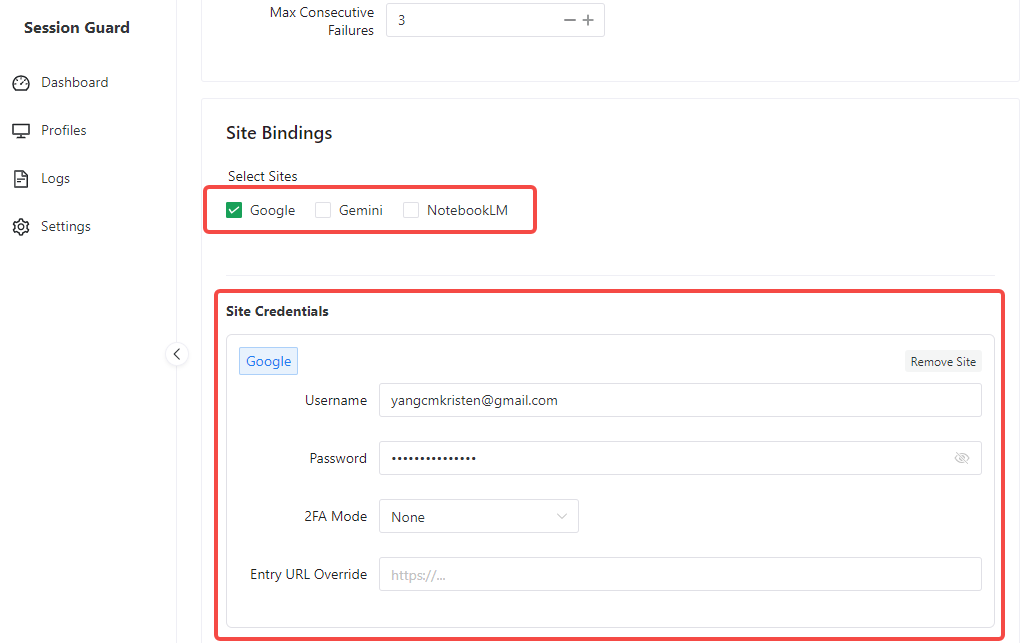Screen dimensions: 1020x643
Task: Click the Profiles monitor icon
Action: point(21,131)
